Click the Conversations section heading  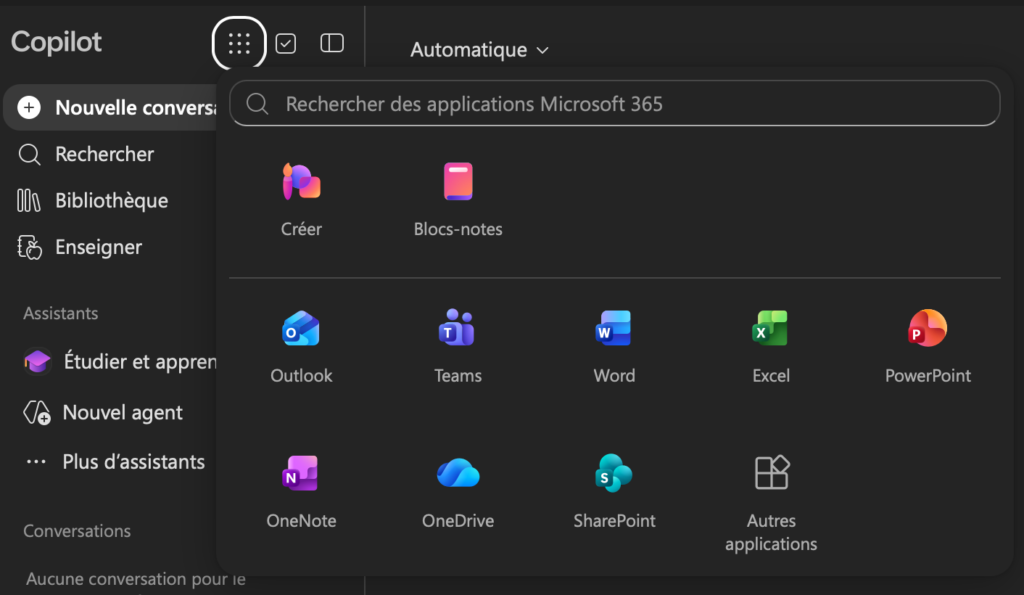[77, 531]
